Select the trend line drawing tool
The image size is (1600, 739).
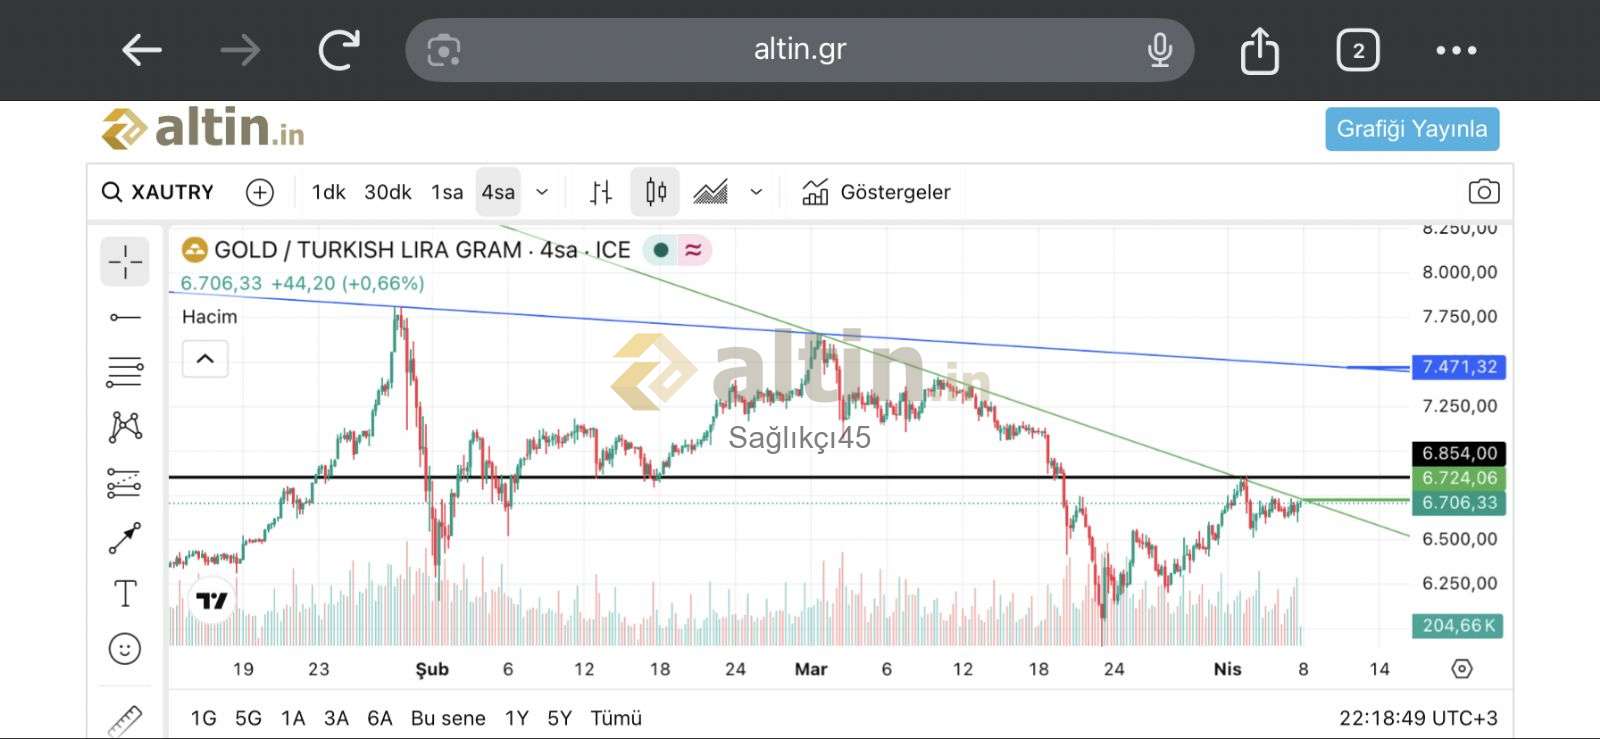point(125,318)
